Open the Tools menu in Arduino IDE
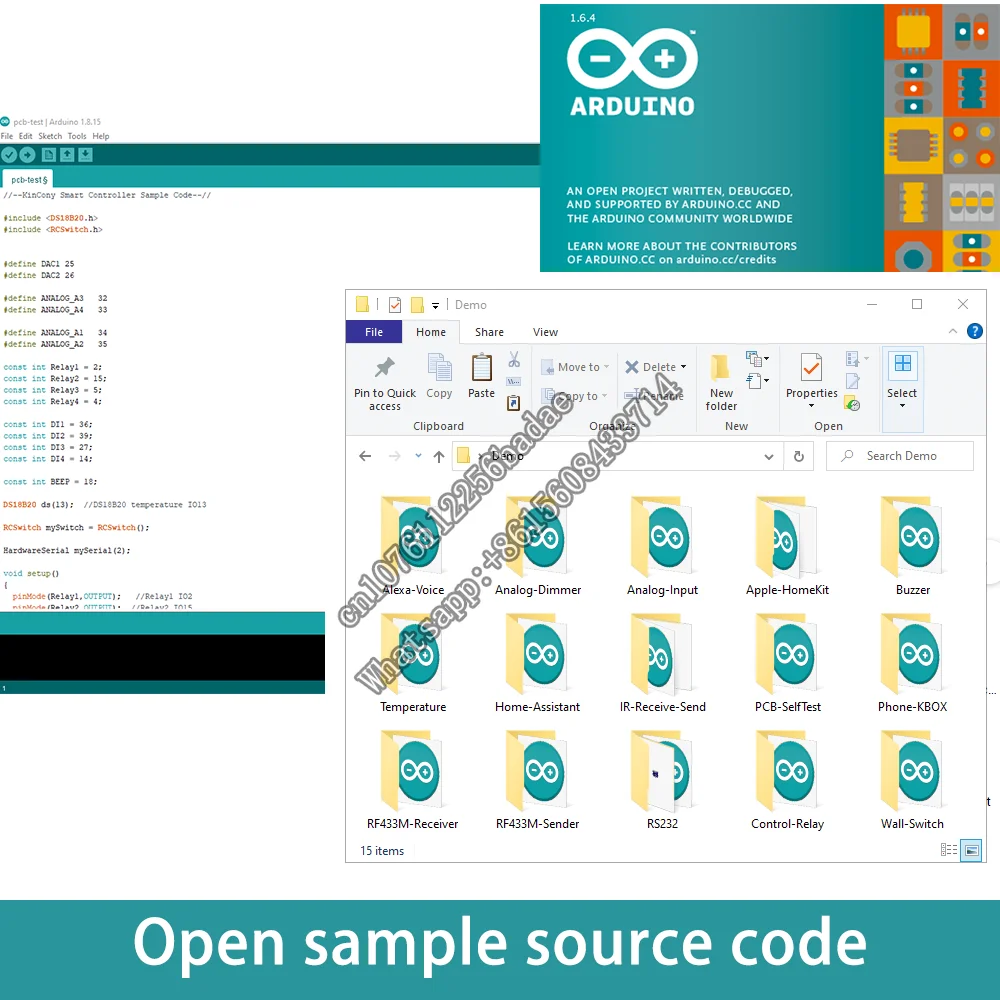This screenshot has width=1000, height=1000. [77, 136]
